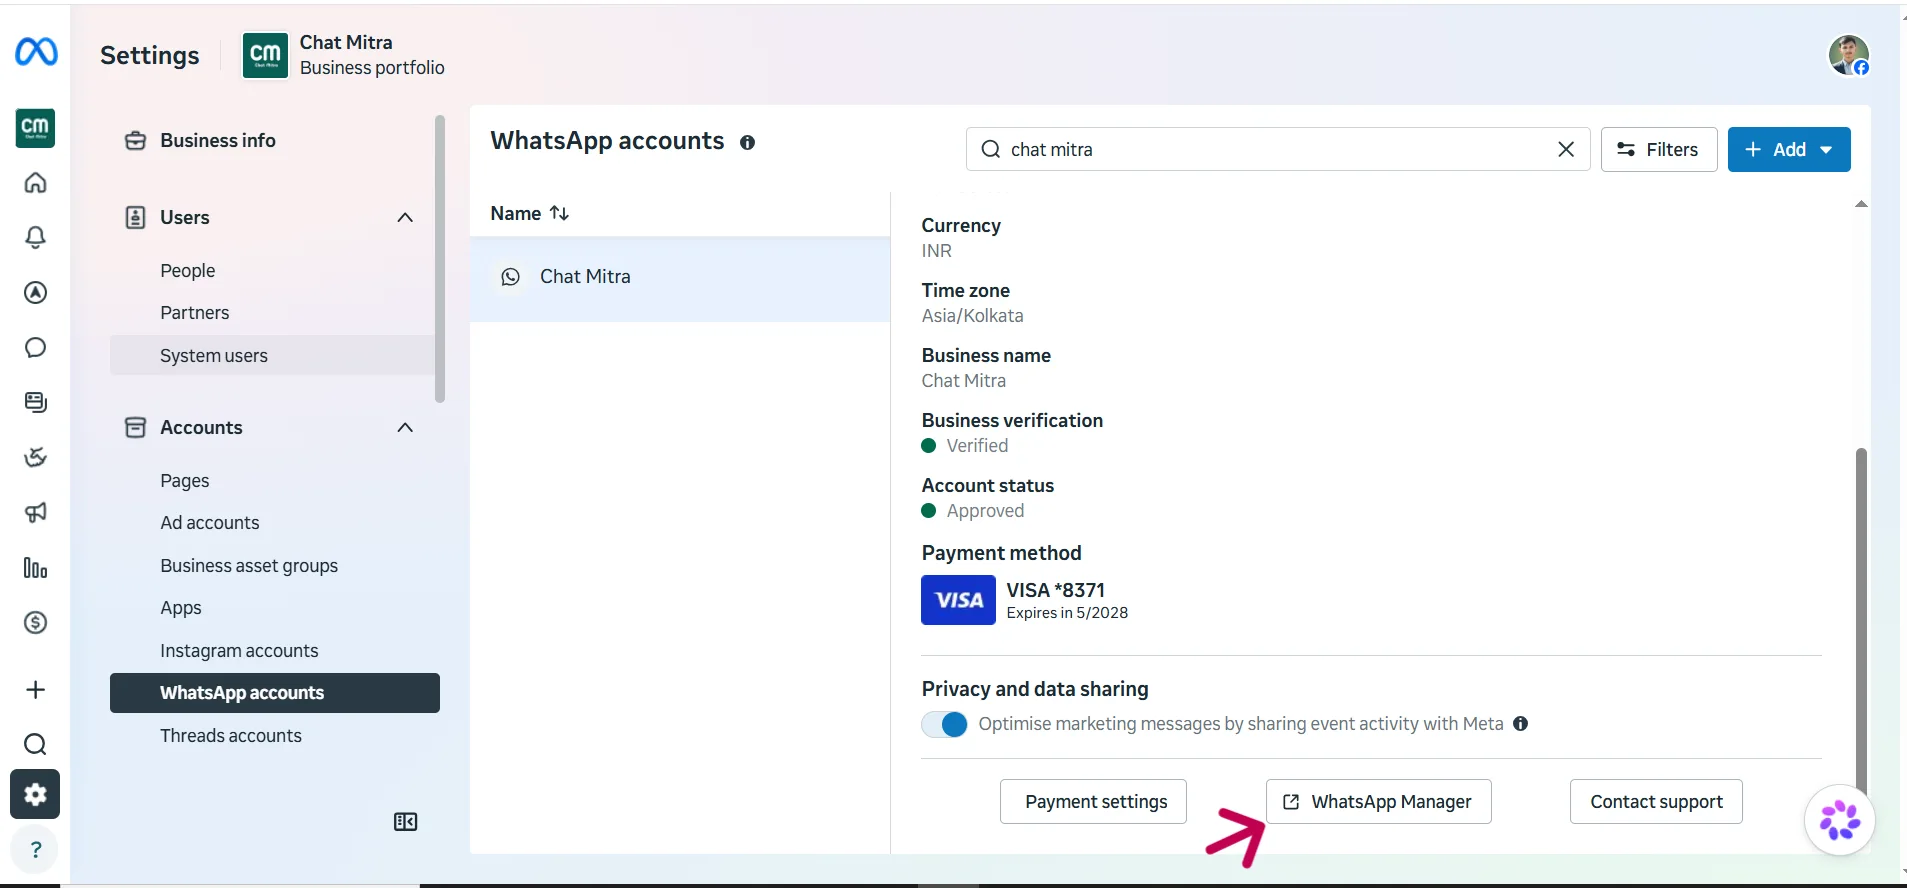The image size is (1907, 888).
Task: Open Apps in sidebar
Action: click(x=181, y=608)
